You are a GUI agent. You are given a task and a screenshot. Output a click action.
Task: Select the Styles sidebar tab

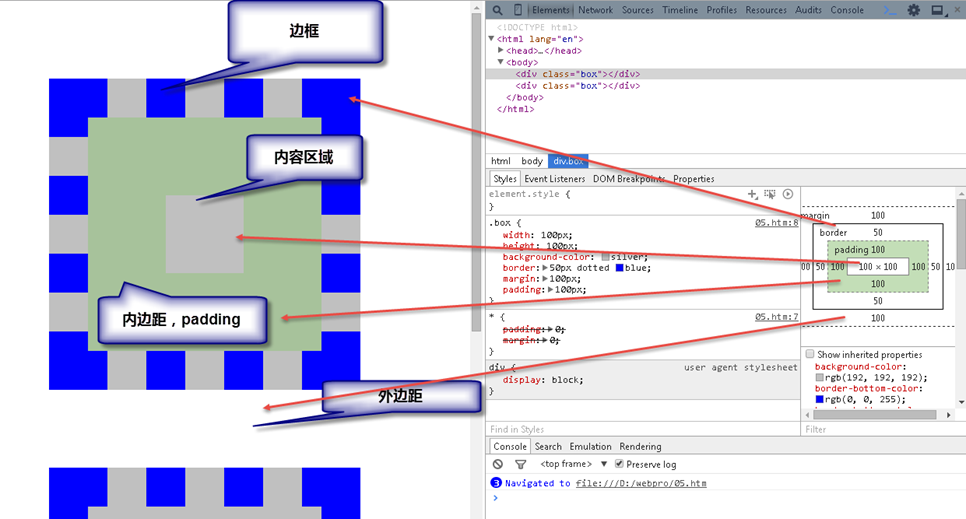[x=505, y=179]
